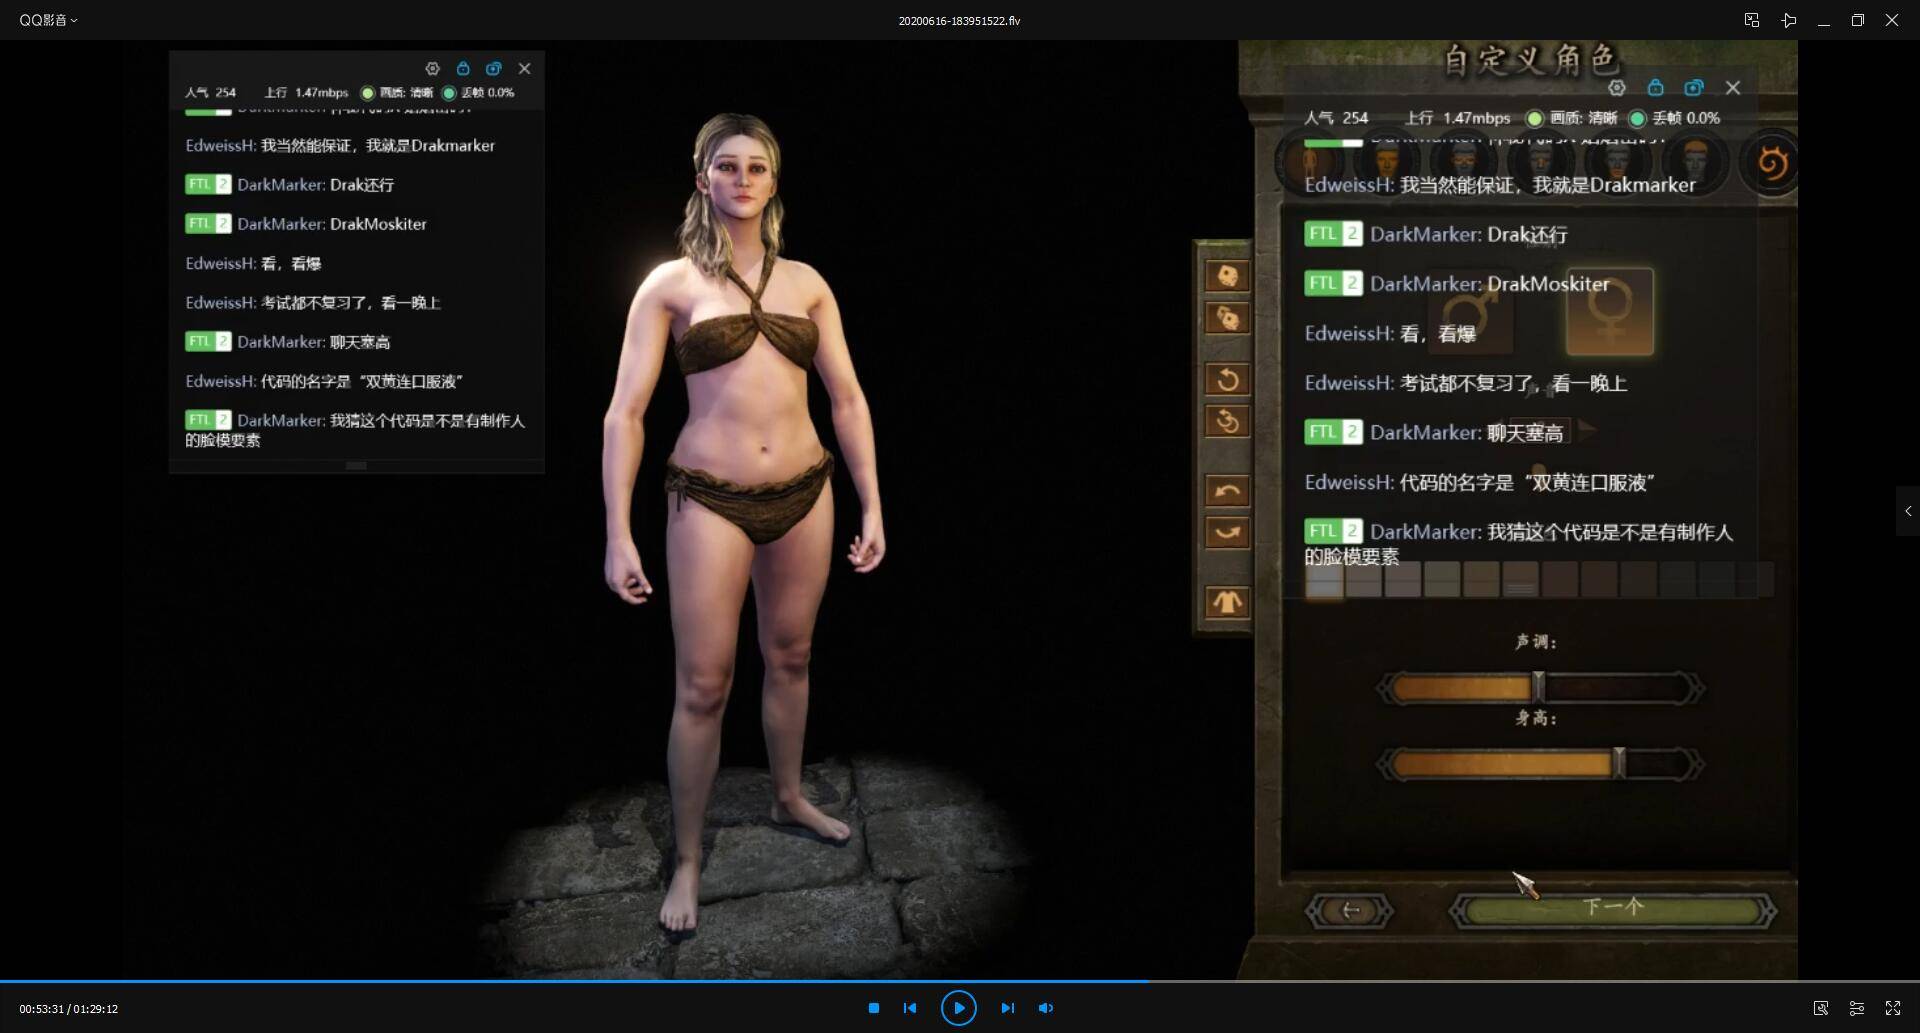This screenshot has width=1920, height=1033.
Task: Click EdweissH: 看，看爆 in left chat
Action: (253, 263)
